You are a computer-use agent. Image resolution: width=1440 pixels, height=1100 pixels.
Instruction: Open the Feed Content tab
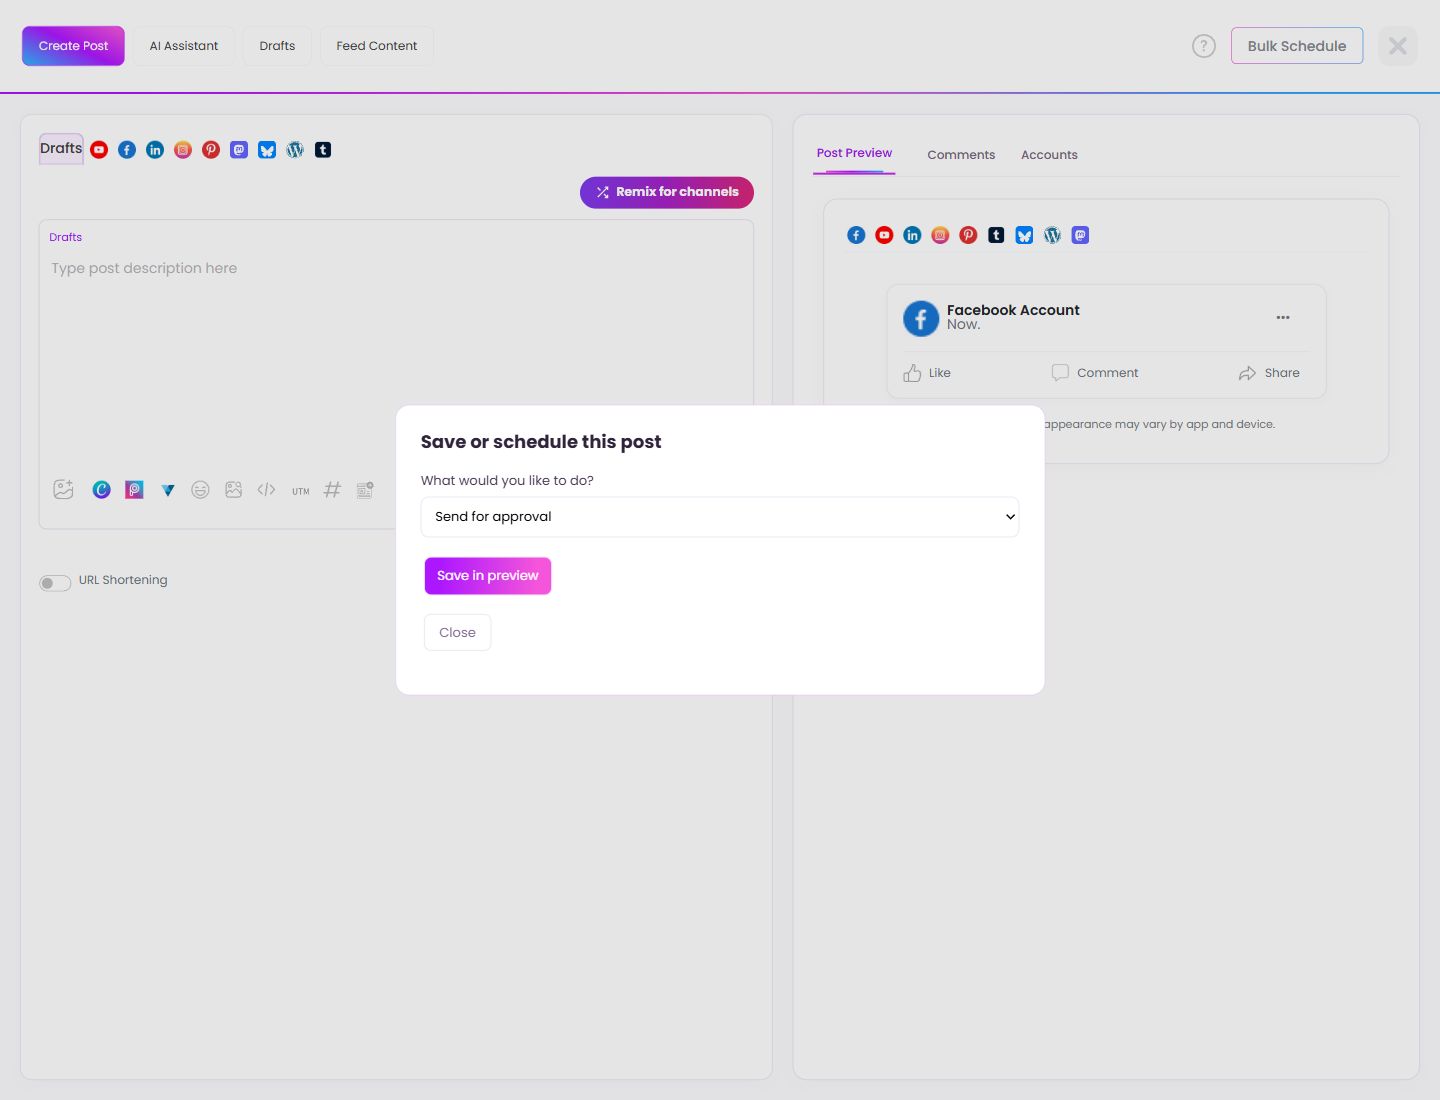point(377,46)
